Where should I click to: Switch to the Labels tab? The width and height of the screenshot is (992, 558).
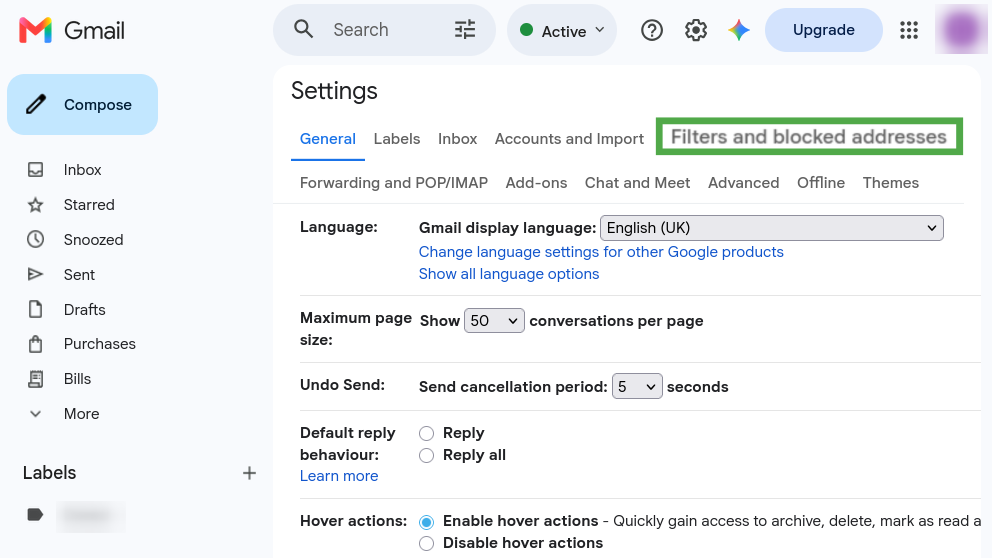pos(397,139)
